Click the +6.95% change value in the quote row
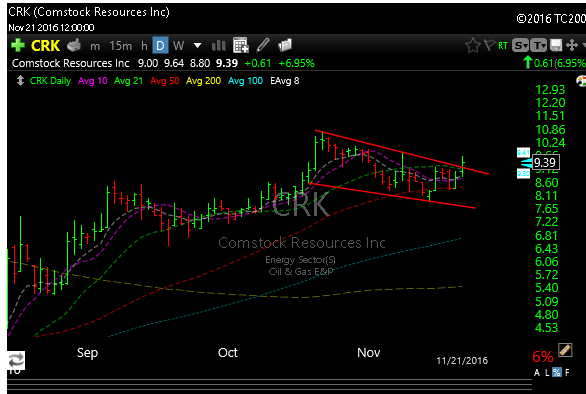 (297, 63)
